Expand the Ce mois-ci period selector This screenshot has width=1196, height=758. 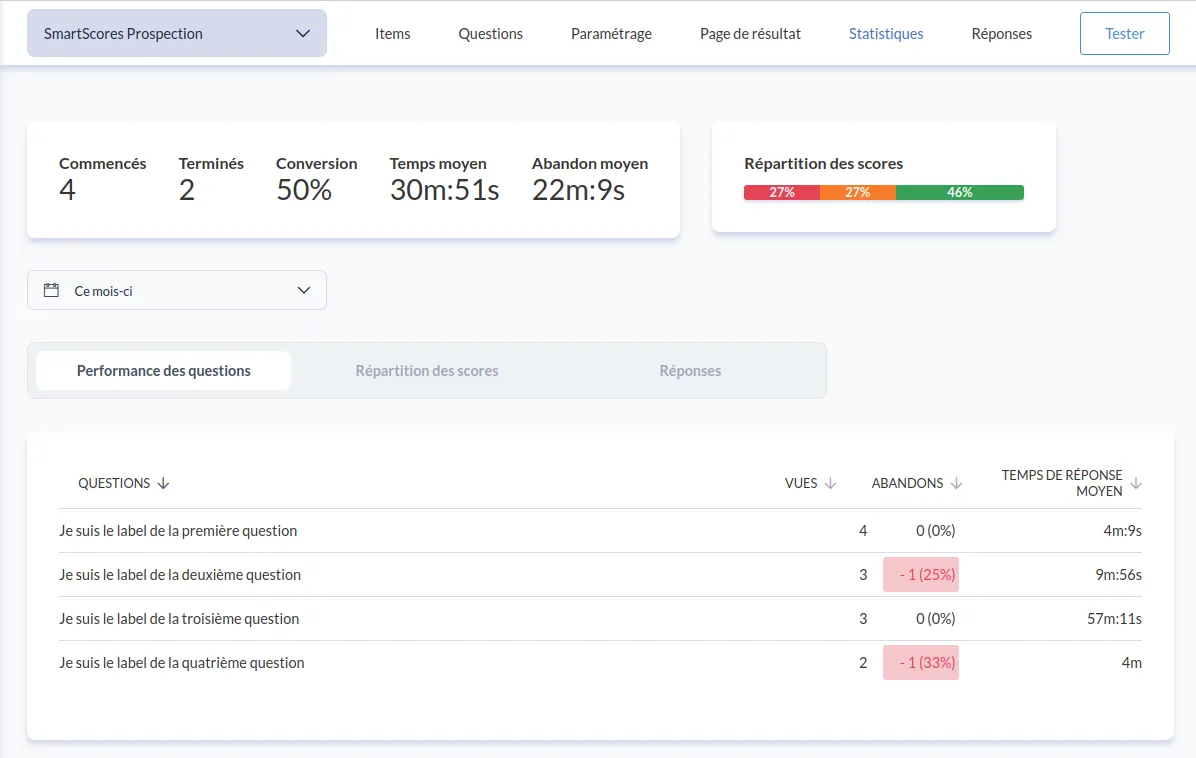[x=177, y=290]
